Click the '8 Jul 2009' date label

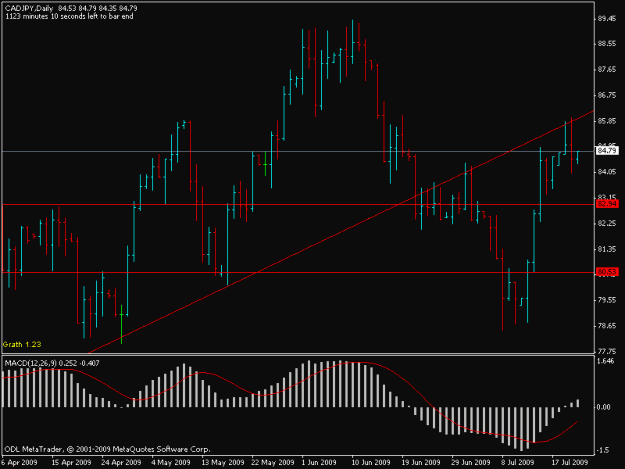click(x=518, y=462)
